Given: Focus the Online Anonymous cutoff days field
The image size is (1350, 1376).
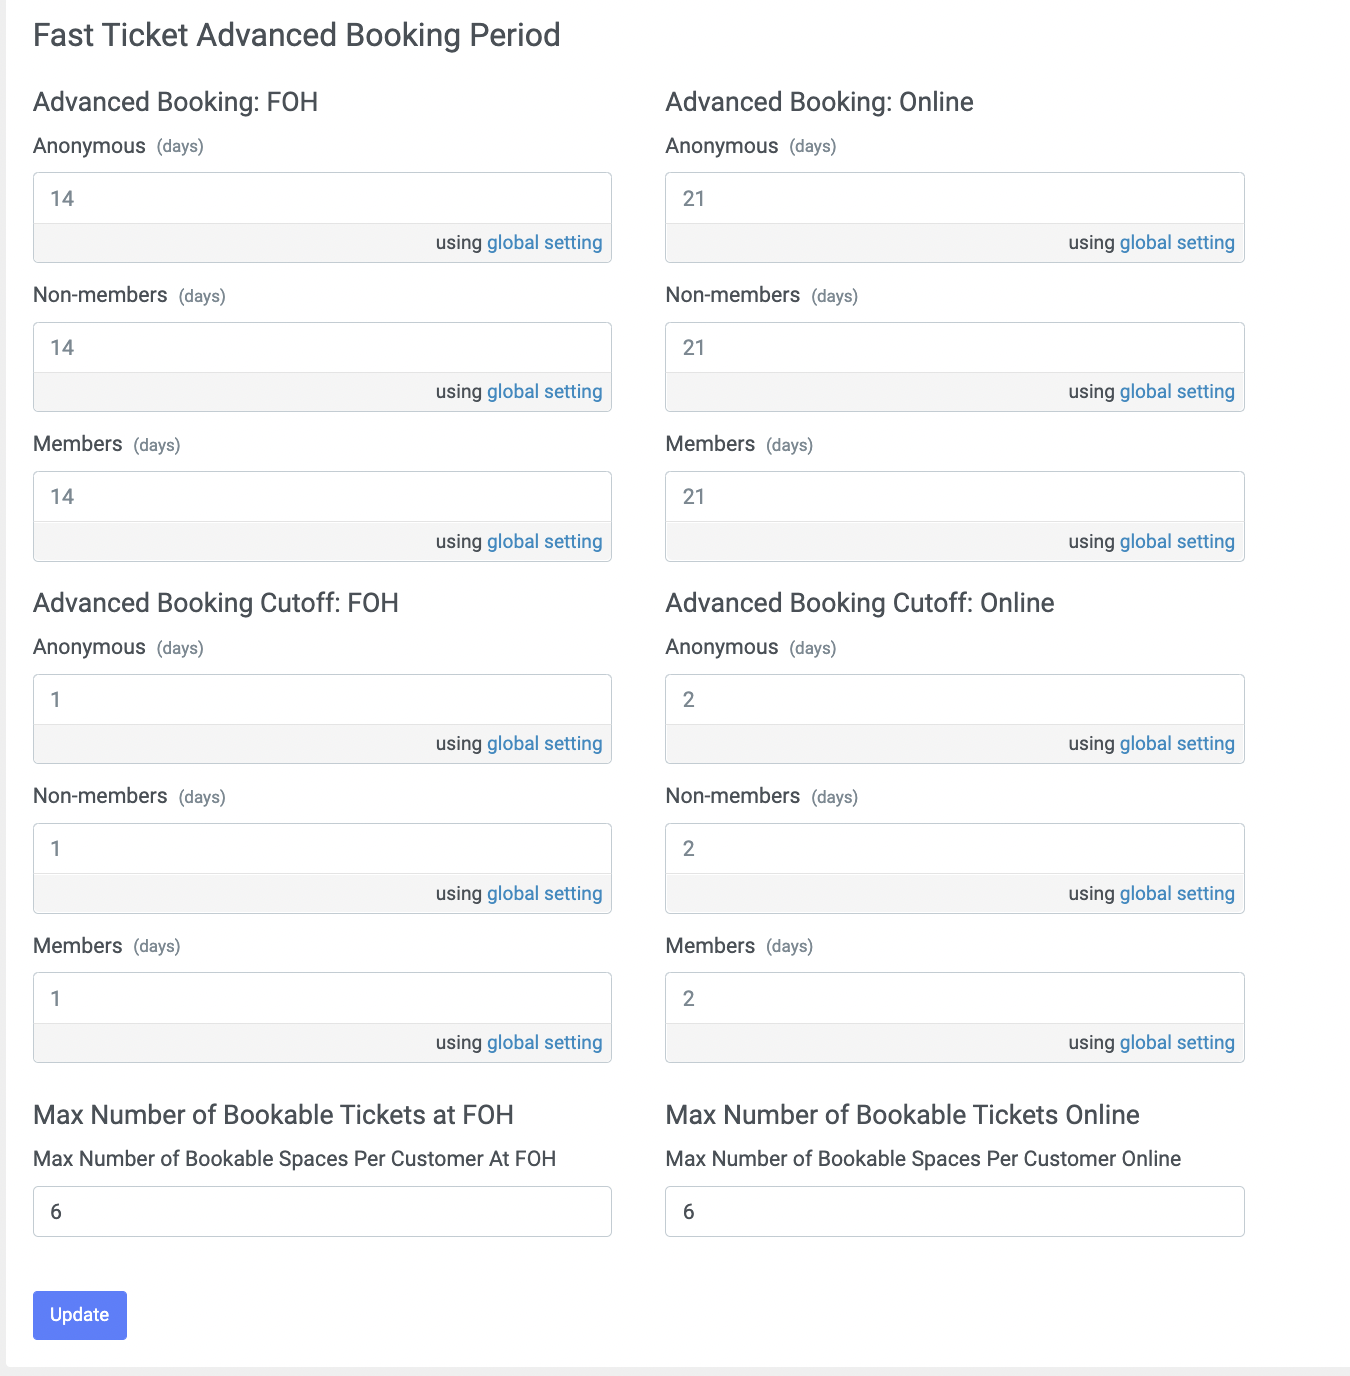Looking at the screenshot, I should tap(955, 700).
